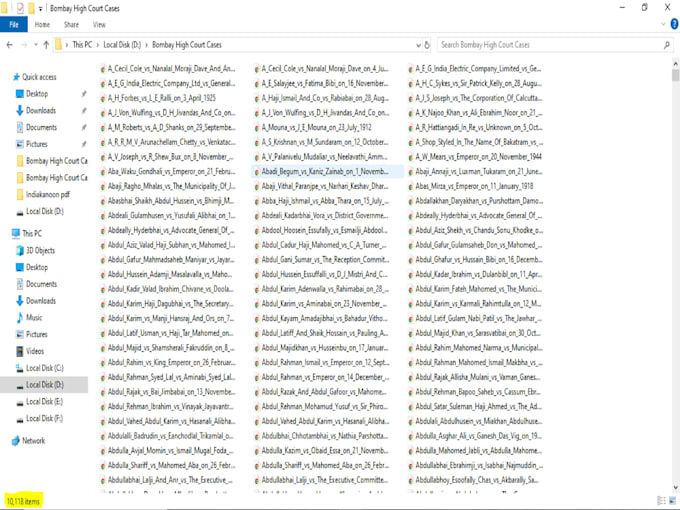Click the 10,118 items status bar count
Viewport: 680px width, 510px height.
23,501
